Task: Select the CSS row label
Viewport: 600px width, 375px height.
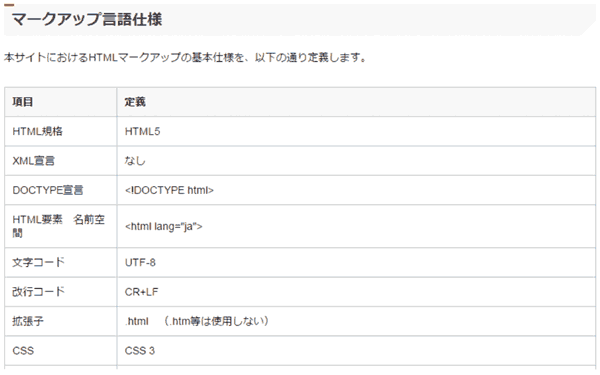Action: (x=23, y=351)
